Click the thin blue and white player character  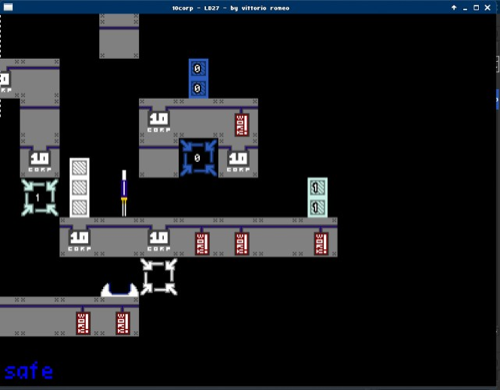[124, 194]
